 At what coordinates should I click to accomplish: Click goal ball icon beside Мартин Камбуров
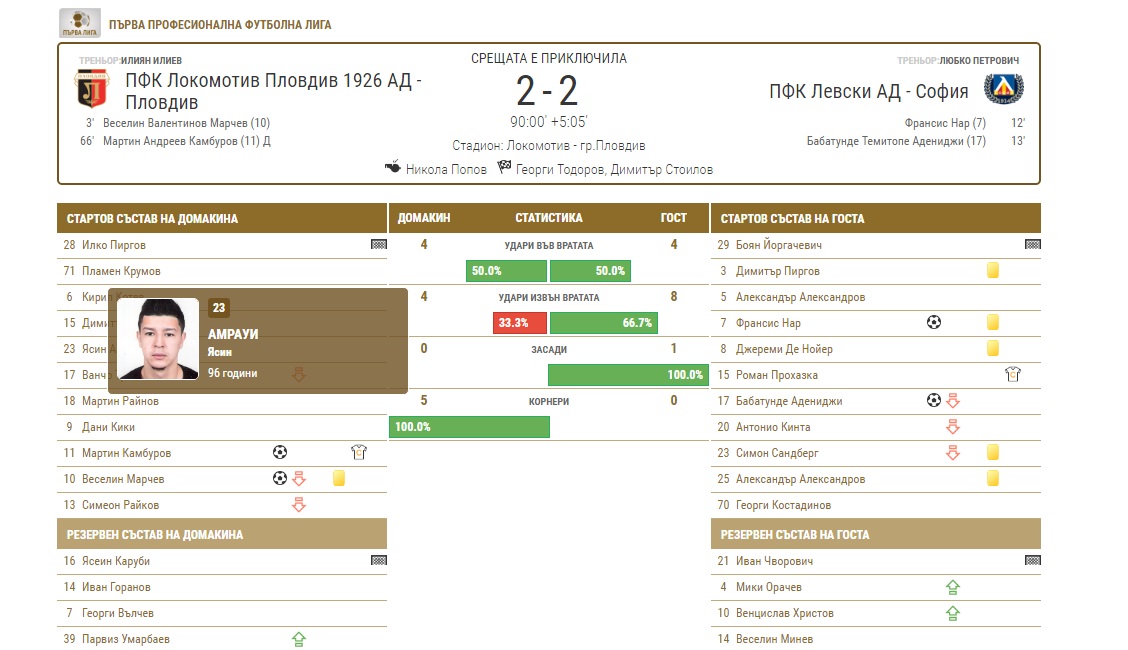280,453
